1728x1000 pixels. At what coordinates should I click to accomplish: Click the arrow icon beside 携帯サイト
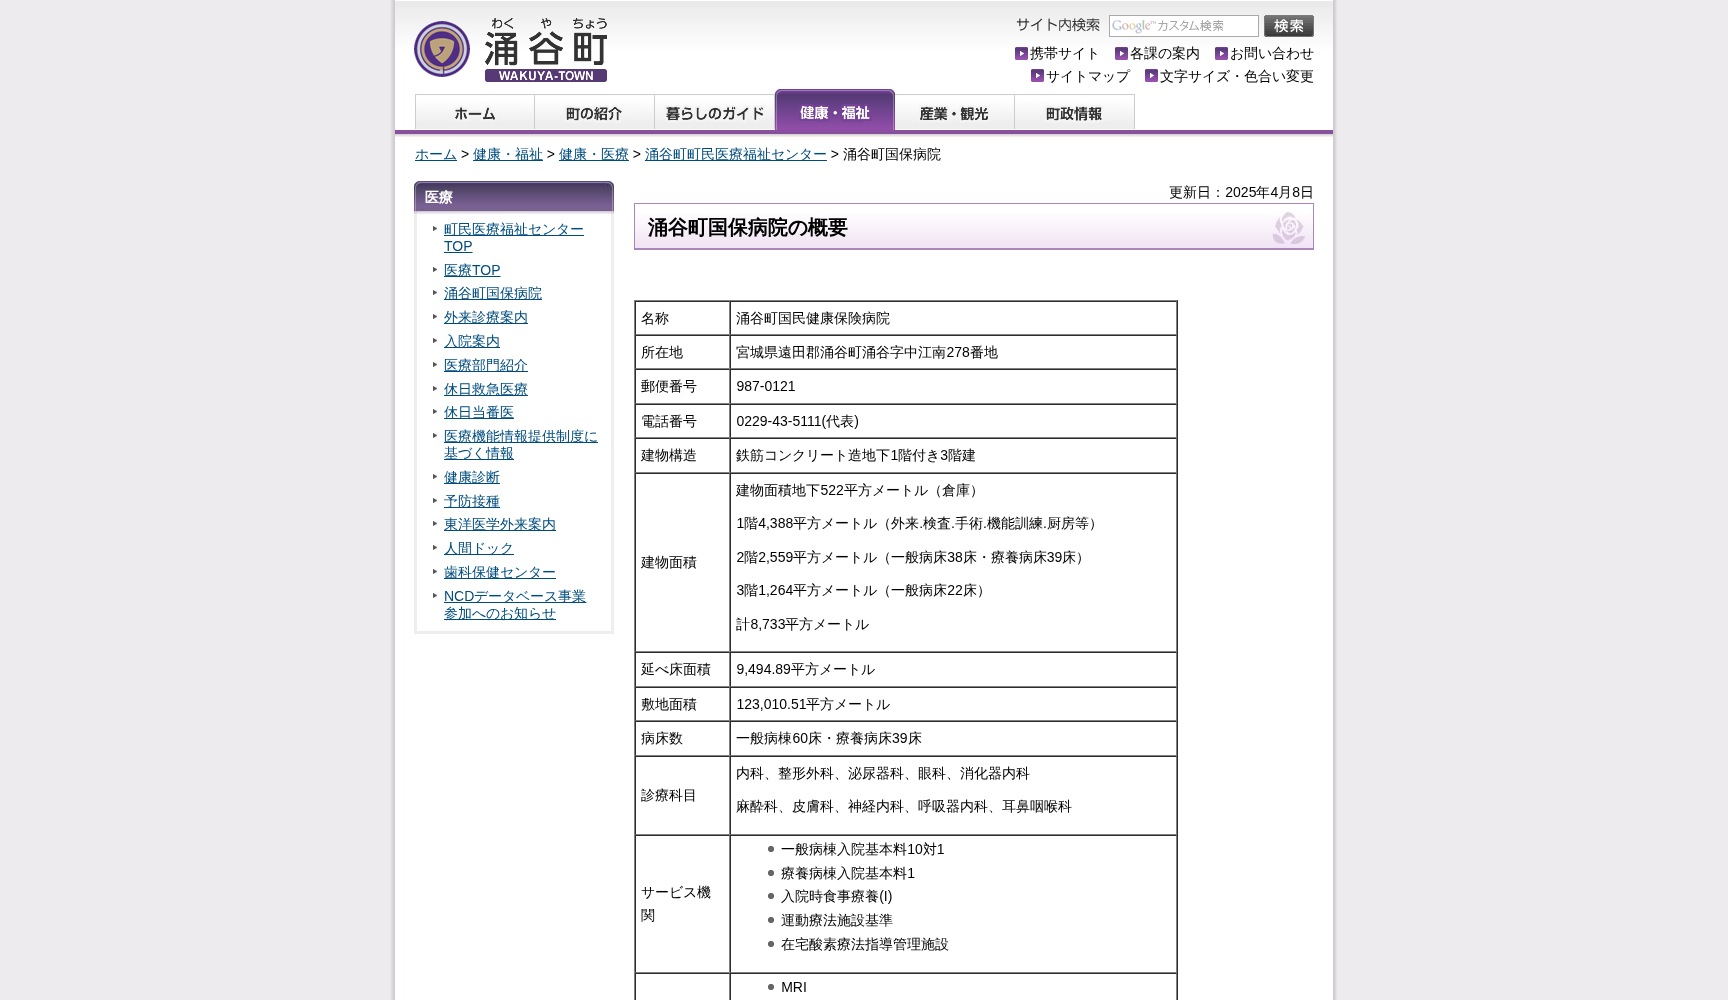[x=1021, y=54]
